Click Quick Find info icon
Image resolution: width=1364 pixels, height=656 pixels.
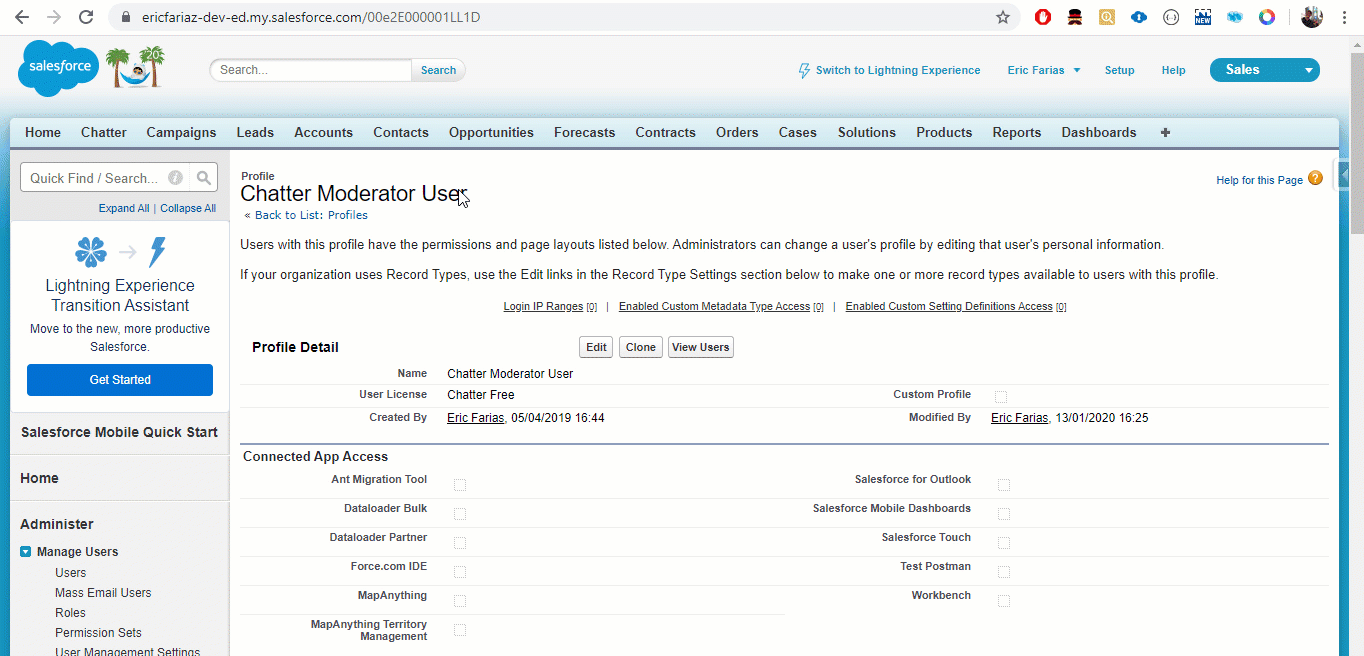(175, 178)
